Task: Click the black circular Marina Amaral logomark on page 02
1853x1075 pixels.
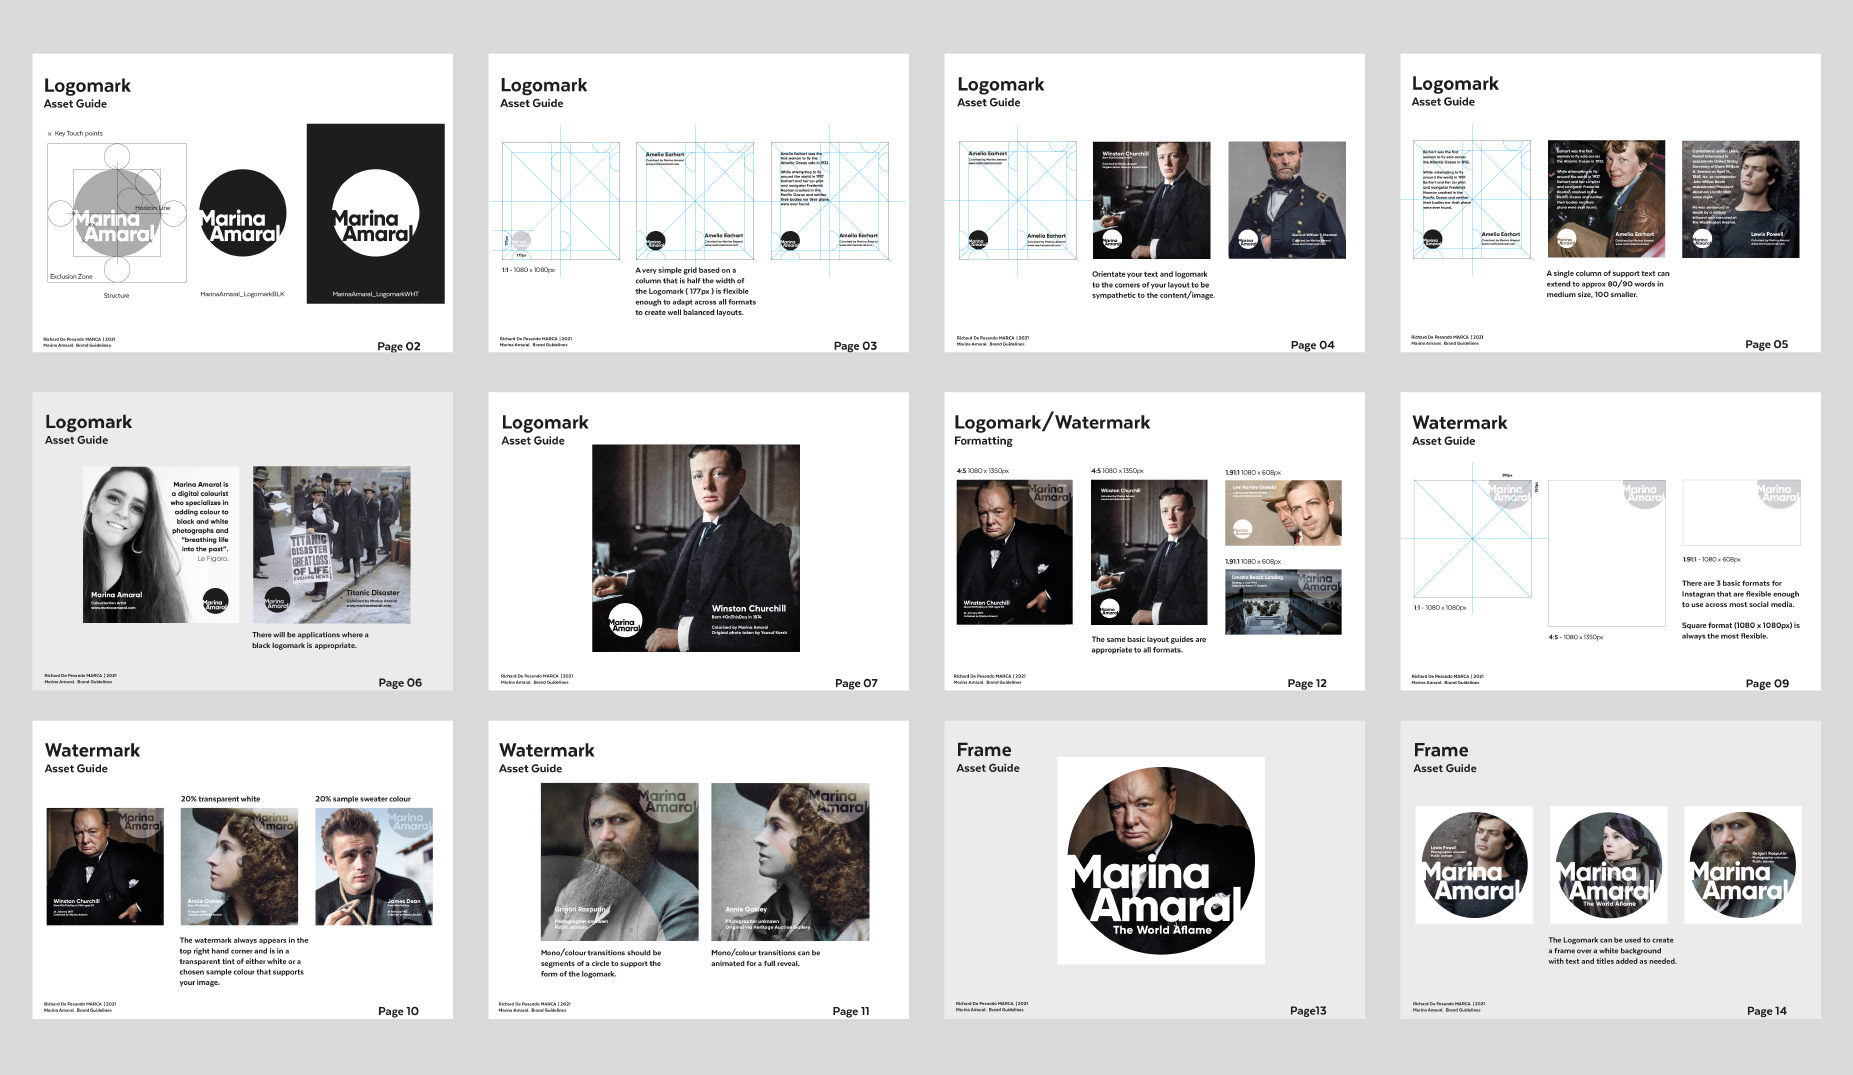Action: pyautogui.click(x=243, y=213)
